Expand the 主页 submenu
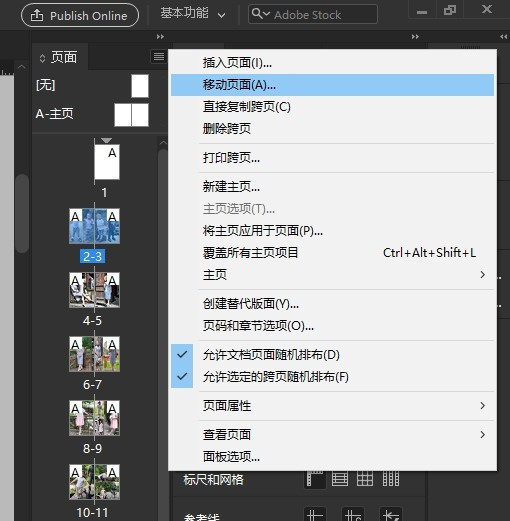Image resolution: width=510 pixels, height=521 pixels. point(332,275)
